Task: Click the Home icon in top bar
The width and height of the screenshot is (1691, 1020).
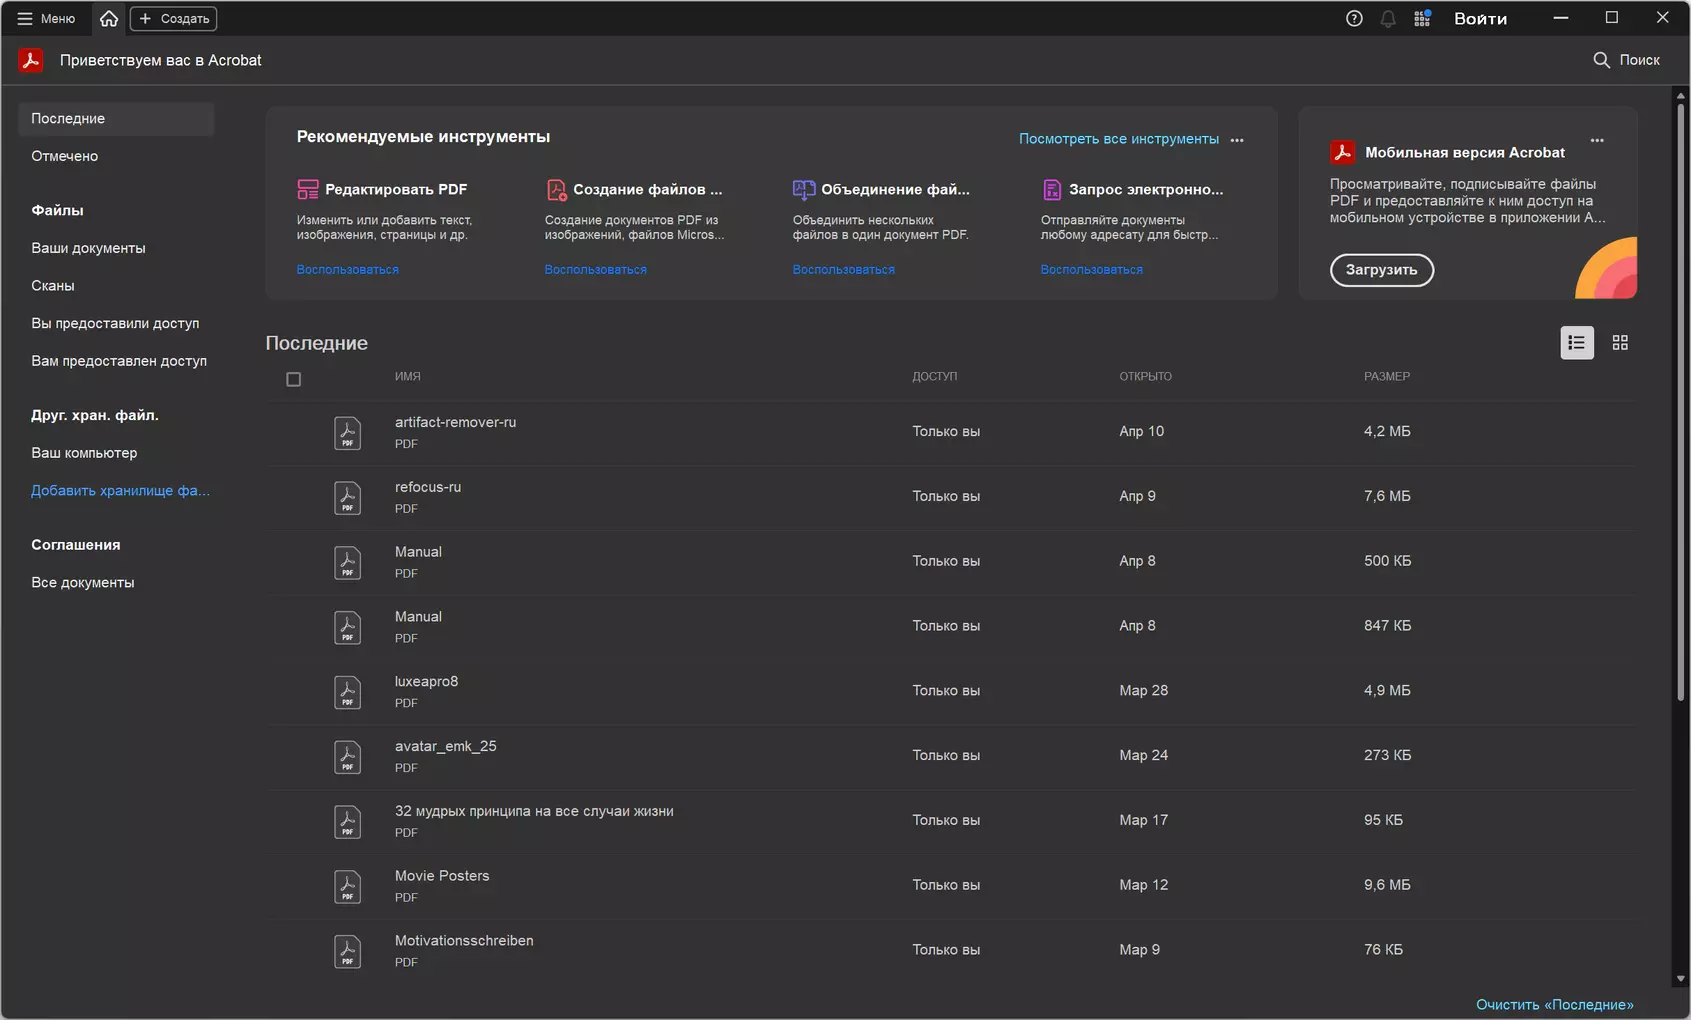Action: (x=109, y=18)
